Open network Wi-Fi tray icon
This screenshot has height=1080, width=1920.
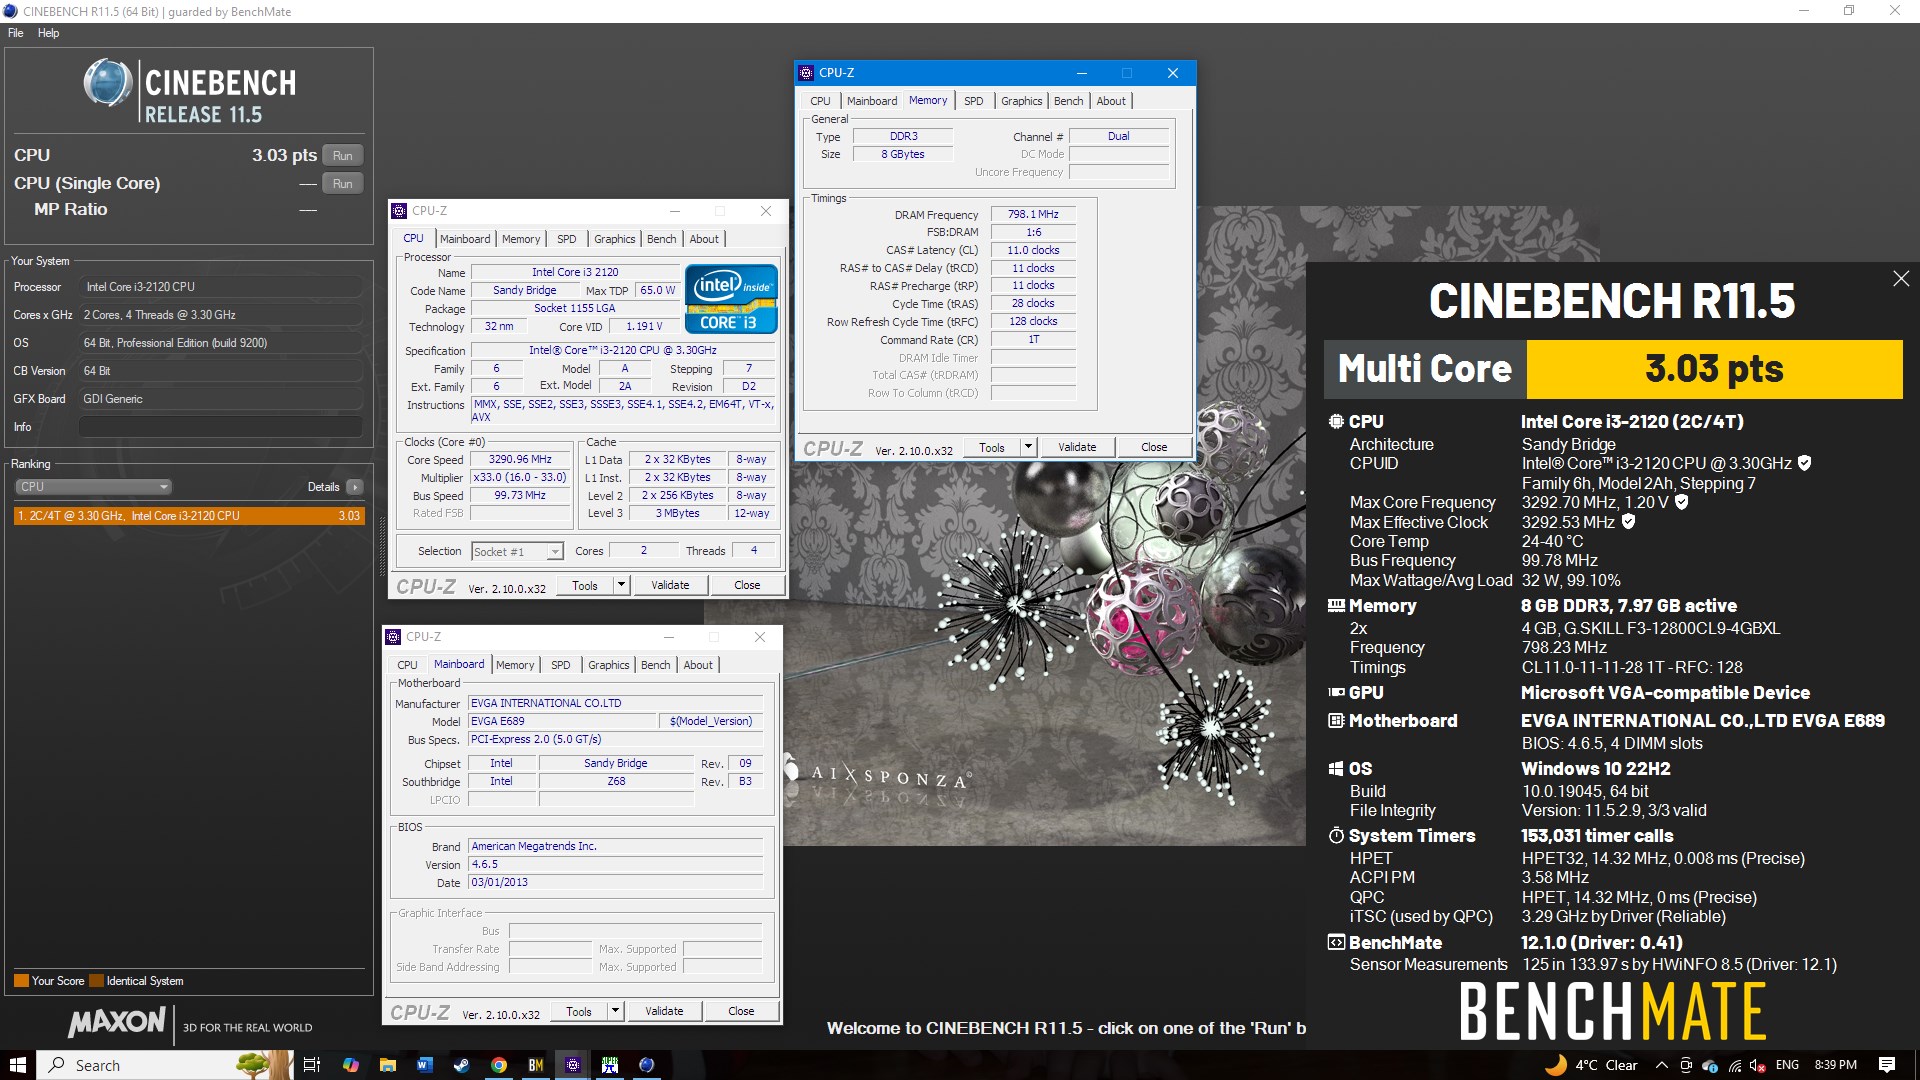[x=1734, y=1065]
